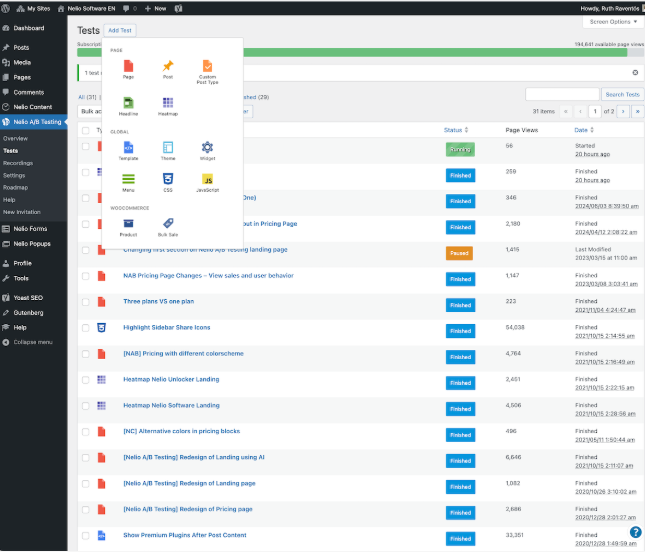Click the Template test icon
Viewport: 645px width, 552px height.
point(128,147)
